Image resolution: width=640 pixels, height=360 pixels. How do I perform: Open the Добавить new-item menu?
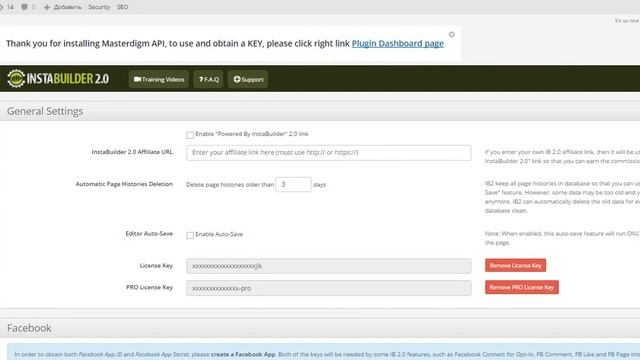coord(63,7)
